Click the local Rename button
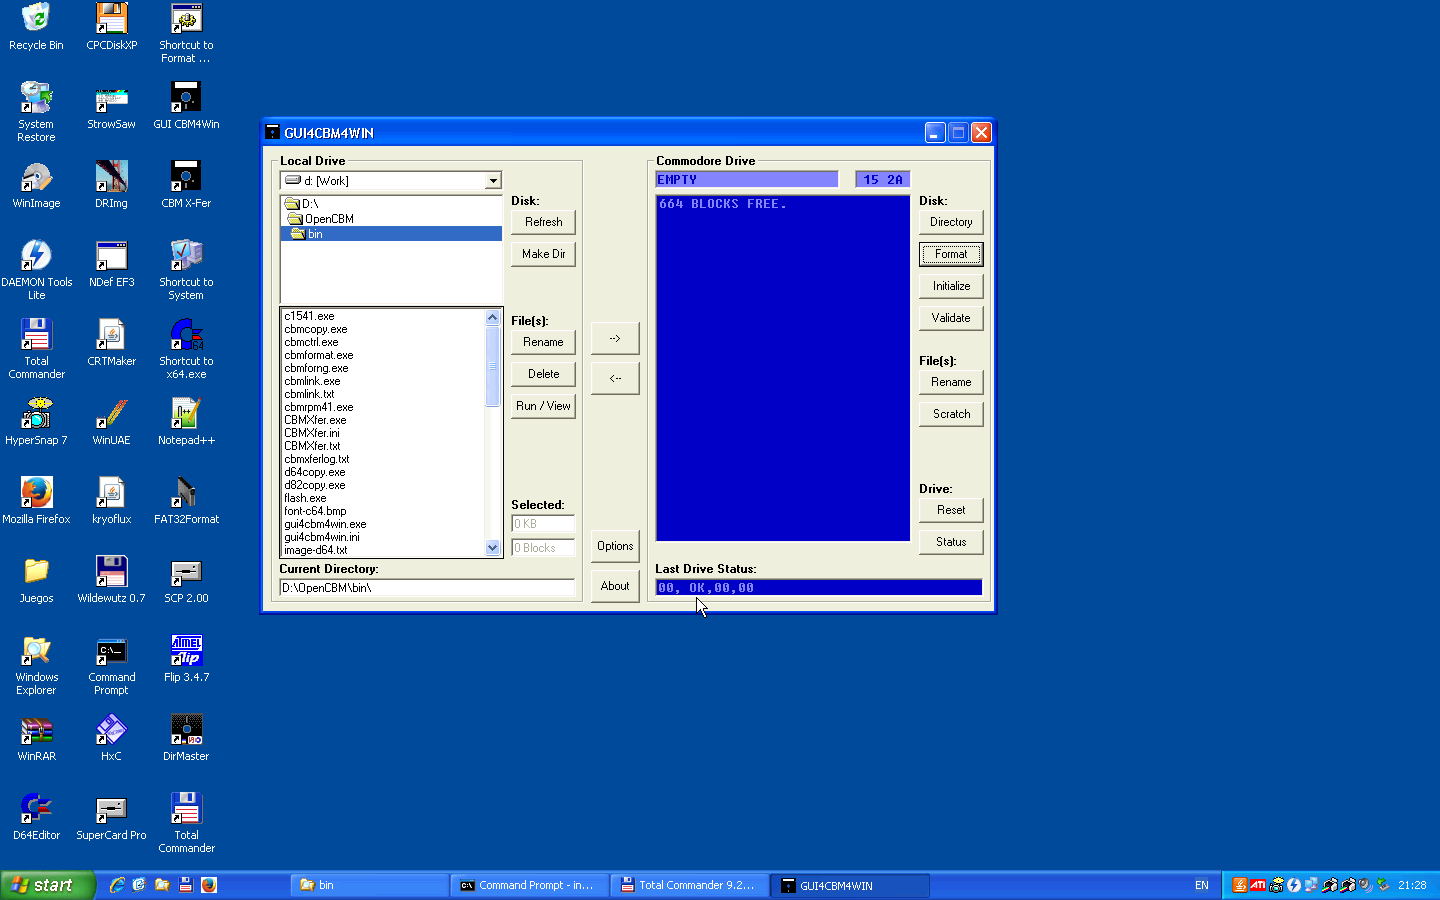 click(543, 342)
